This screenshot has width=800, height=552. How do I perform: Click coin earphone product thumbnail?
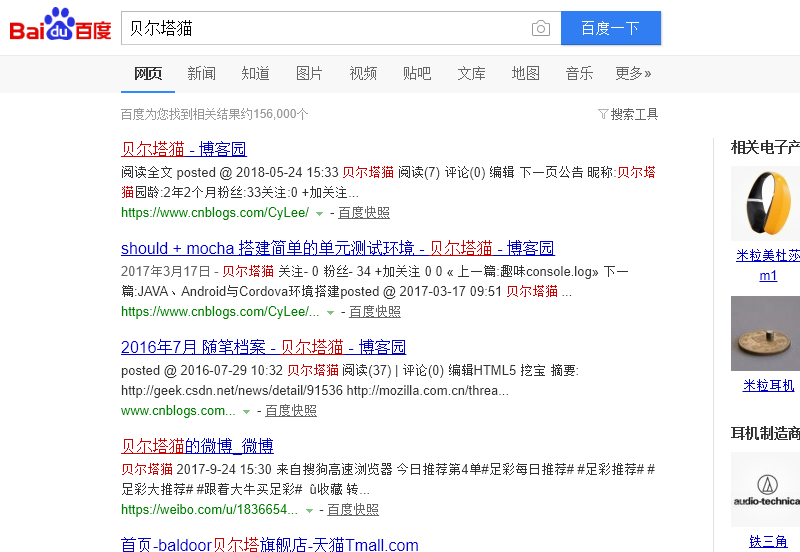[x=765, y=333]
